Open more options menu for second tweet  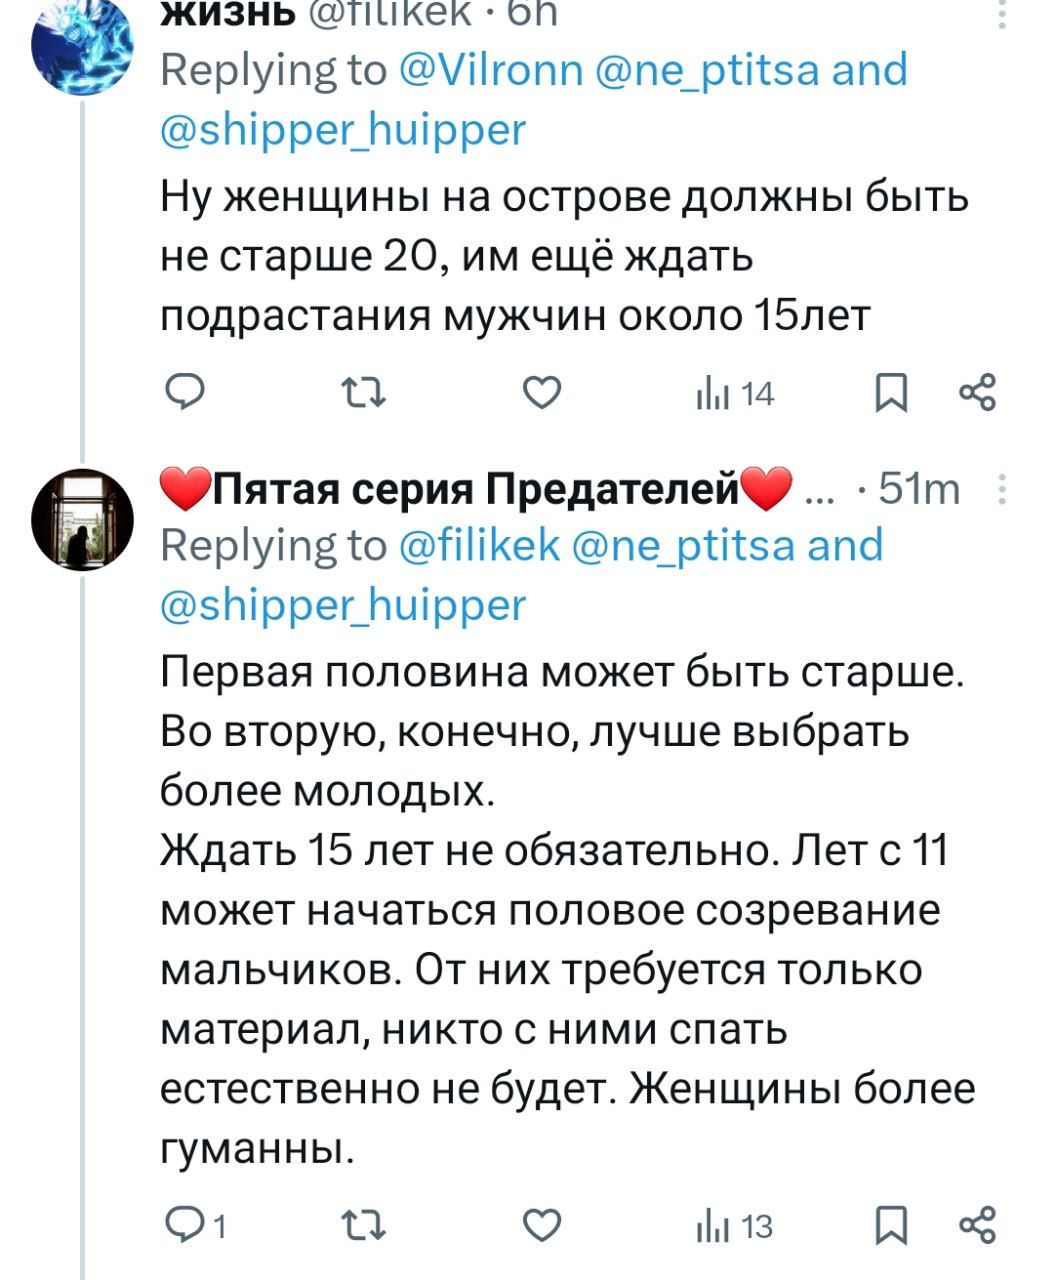click(x=1003, y=489)
